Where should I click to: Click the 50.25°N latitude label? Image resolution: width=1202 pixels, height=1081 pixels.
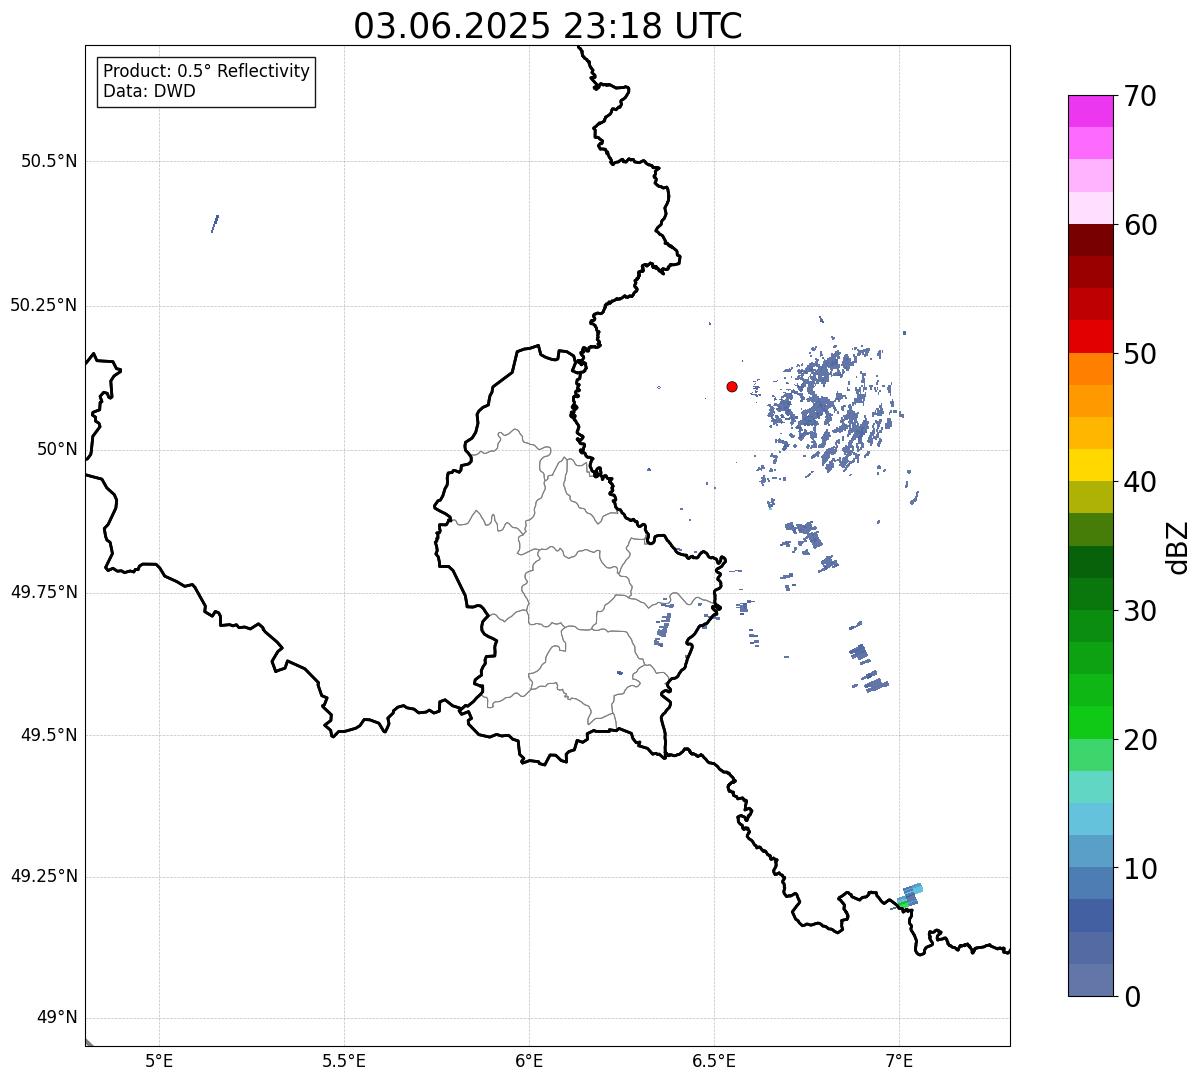tap(44, 305)
